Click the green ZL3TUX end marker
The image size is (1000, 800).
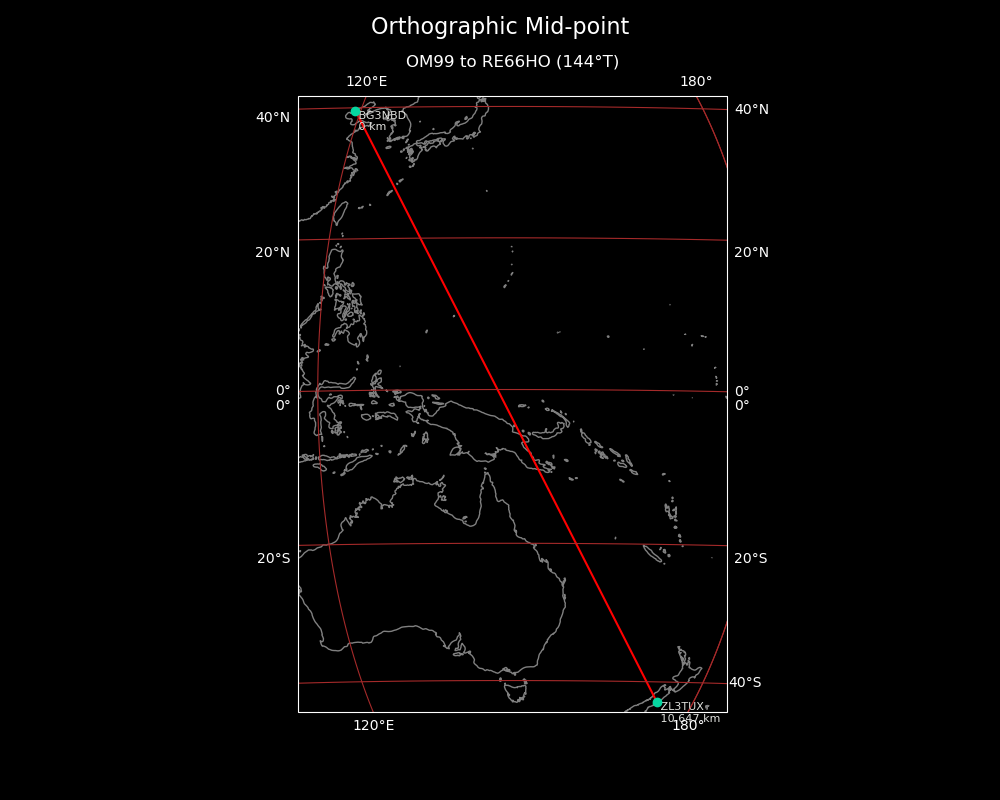click(x=657, y=702)
